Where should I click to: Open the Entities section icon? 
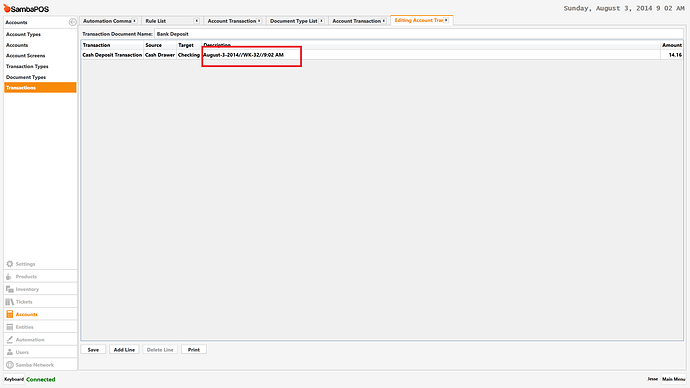10,327
